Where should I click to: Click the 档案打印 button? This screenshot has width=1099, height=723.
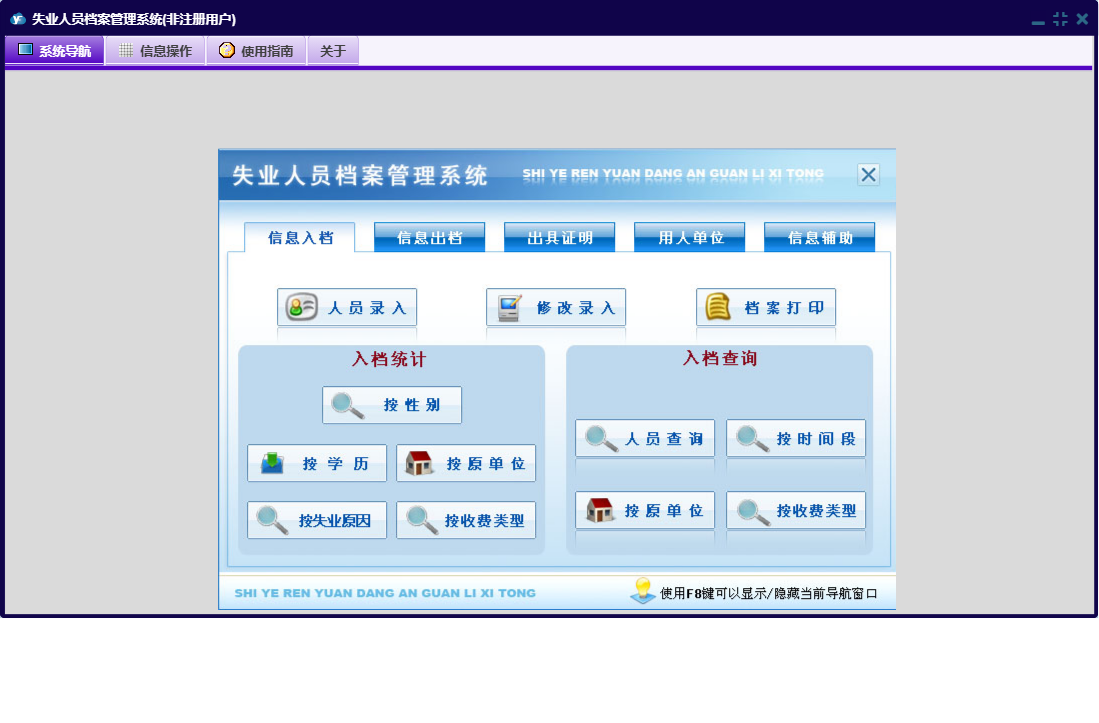[x=765, y=307]
